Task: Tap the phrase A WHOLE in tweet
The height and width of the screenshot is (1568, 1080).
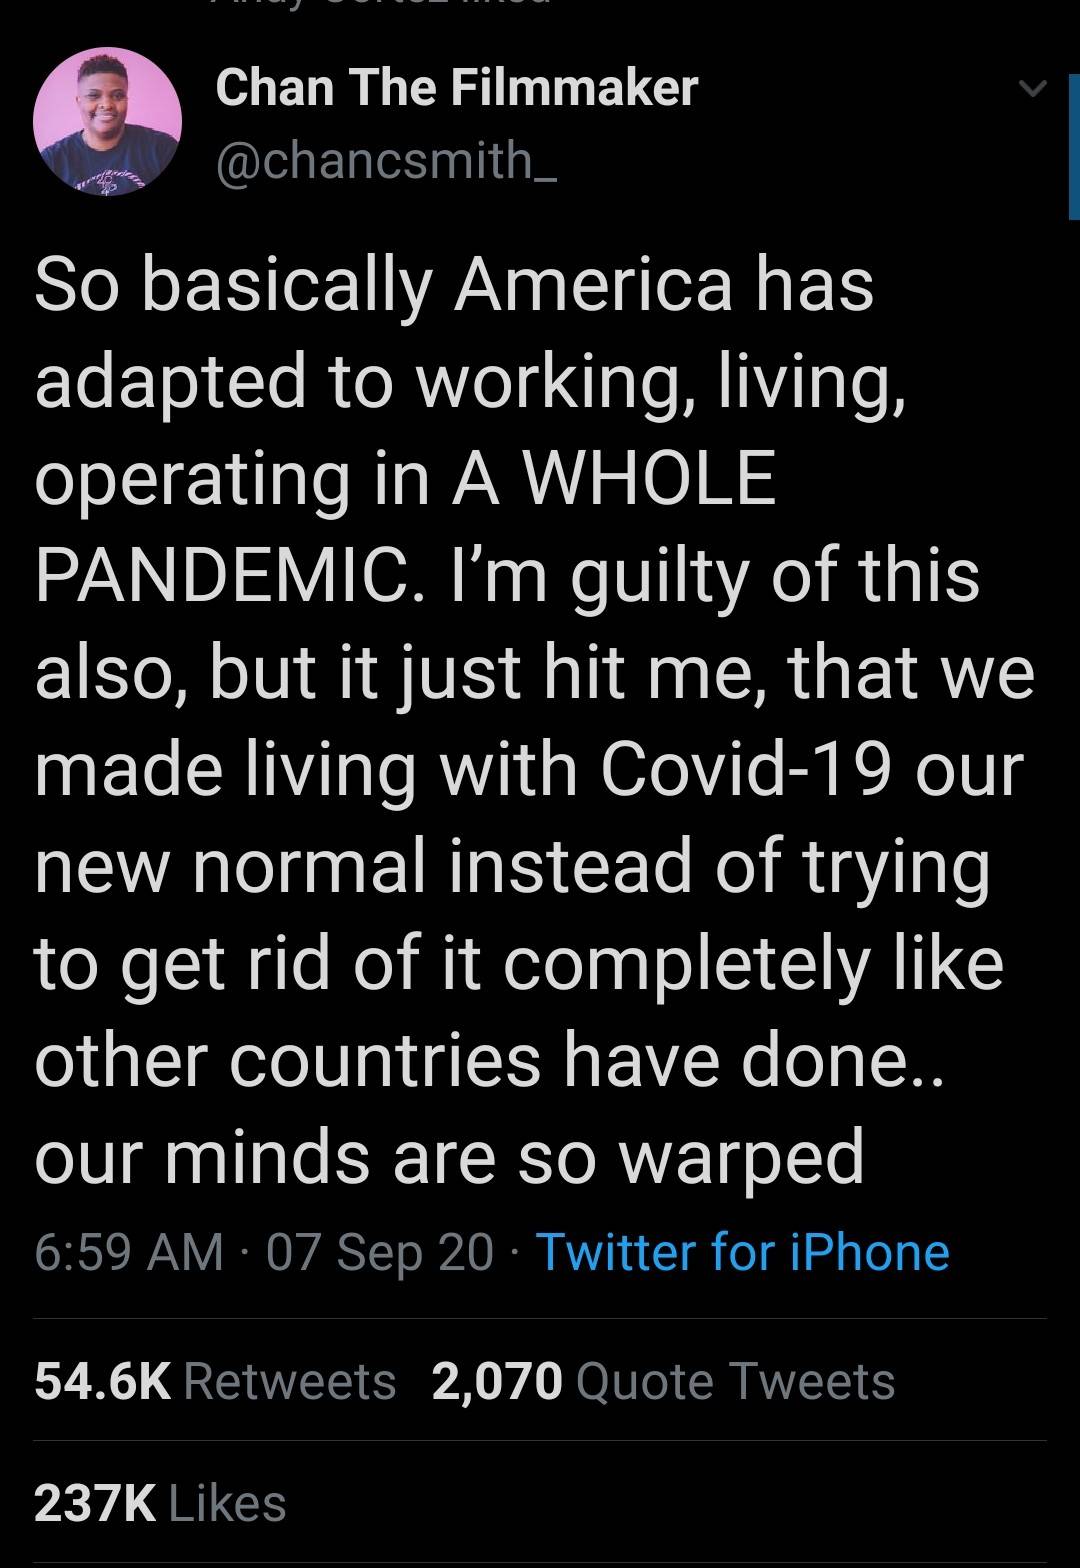Action: click(615, 479)
